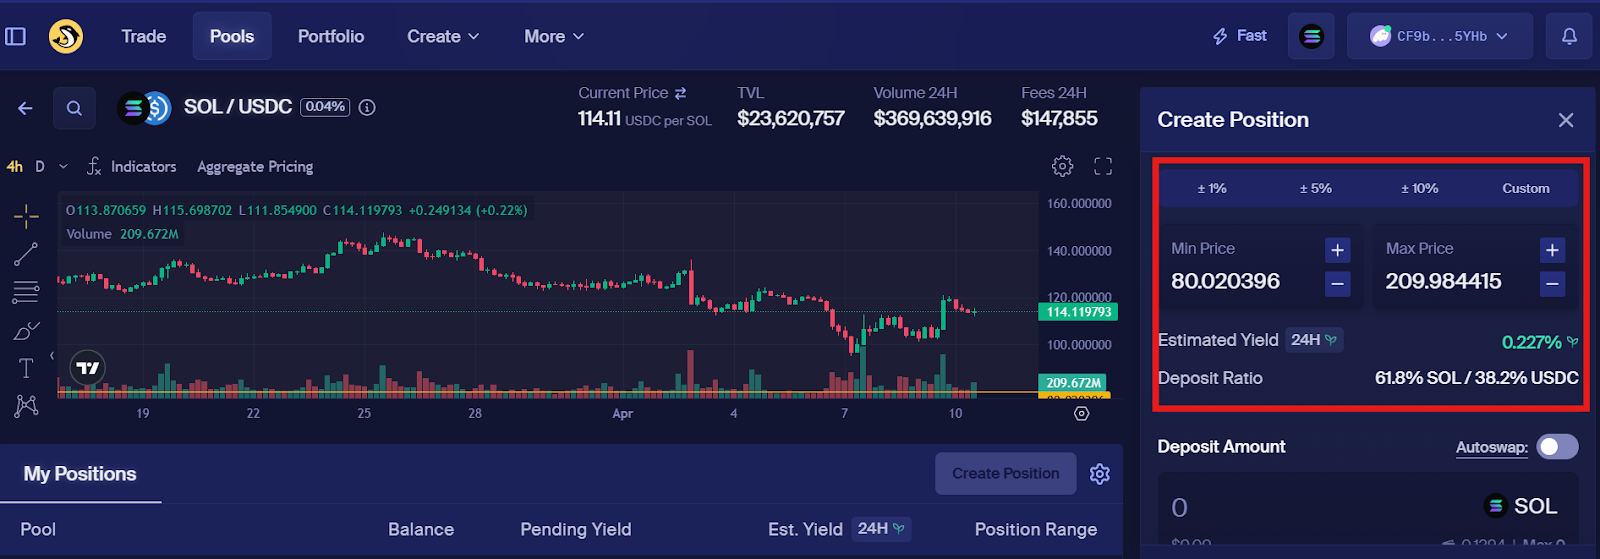Image resolution: width=1600 pixels, height=559 pixels.
Task: Open My Positions settings gear
Action: [1100, 474]
